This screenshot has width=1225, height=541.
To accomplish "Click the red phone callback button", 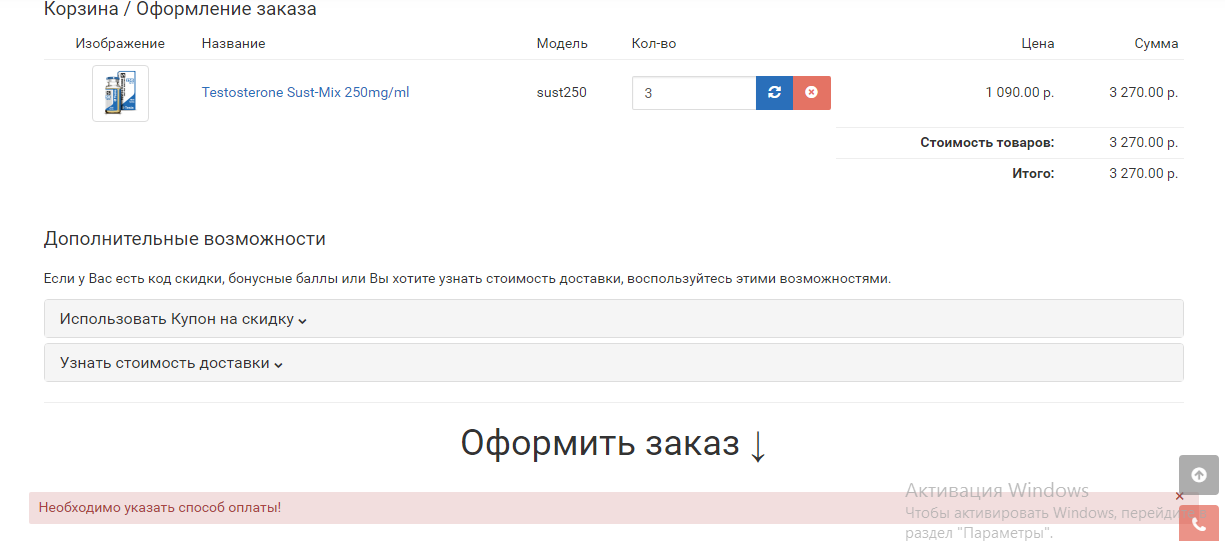I will (1198, 523).
